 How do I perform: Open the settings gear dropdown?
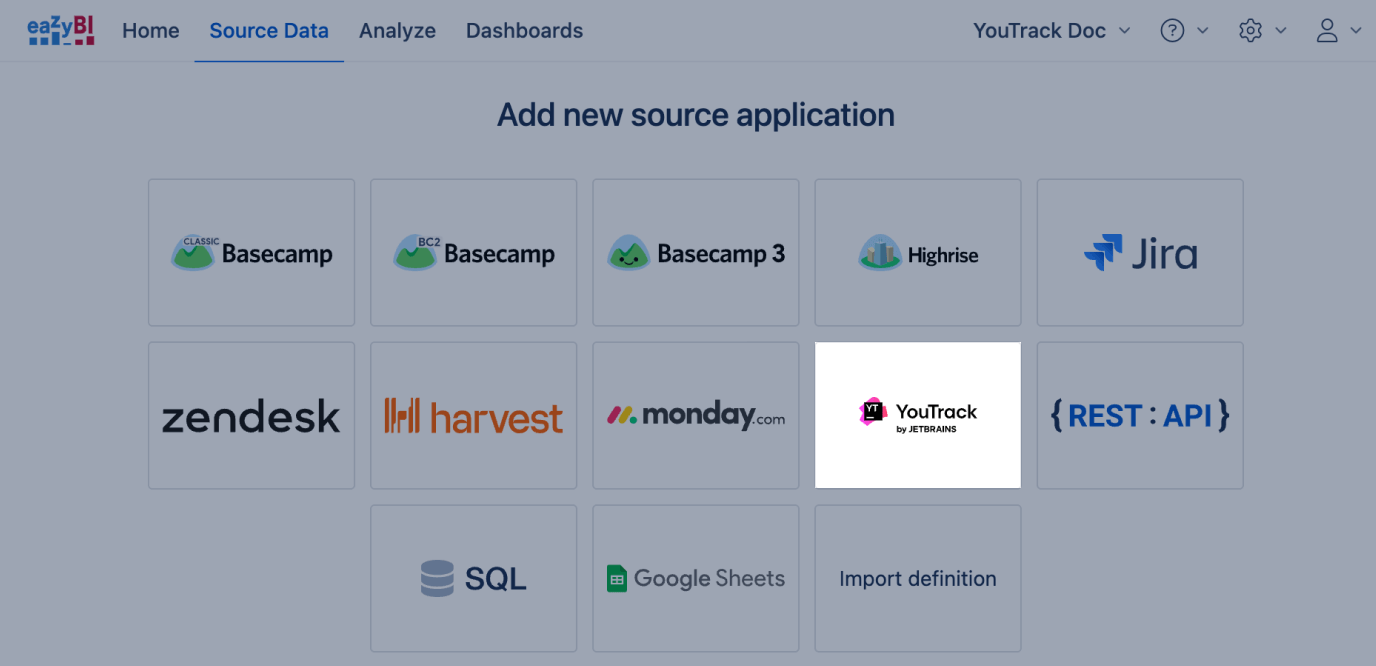pos(1262,31)
